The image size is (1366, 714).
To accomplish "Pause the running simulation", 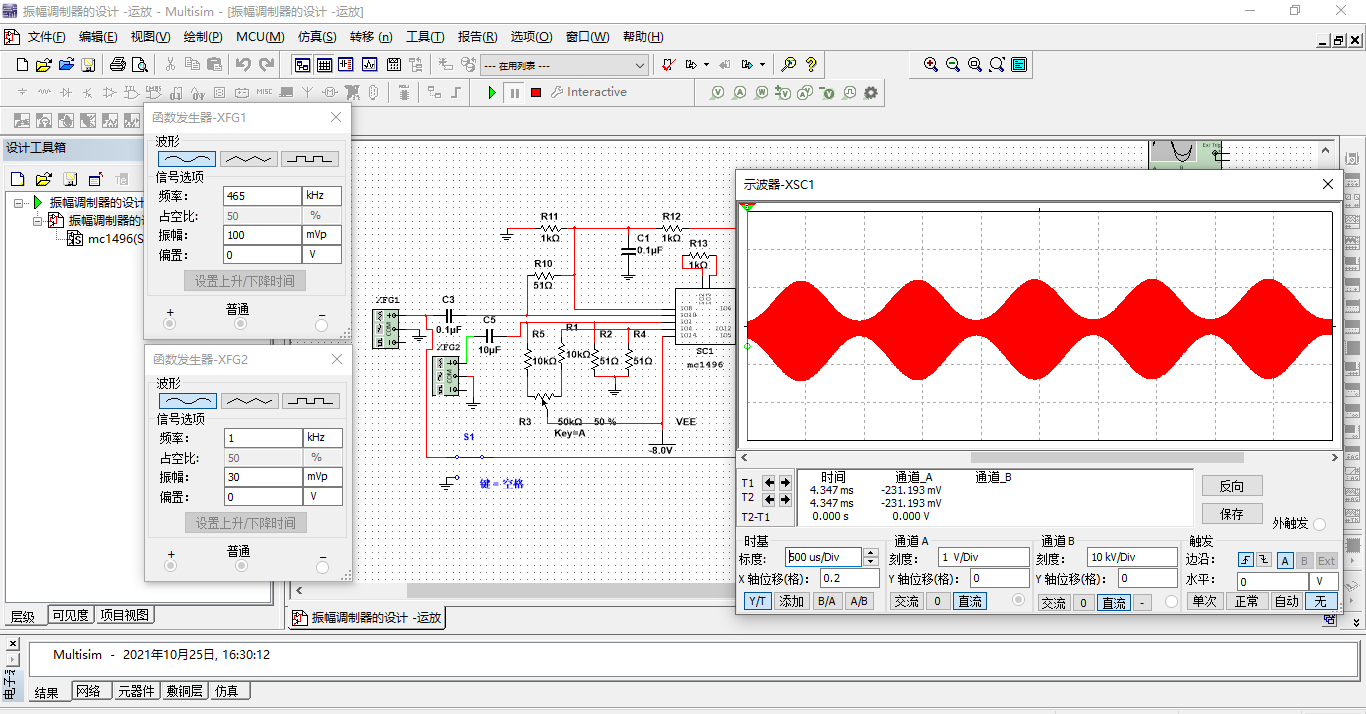I will (513, 92).
